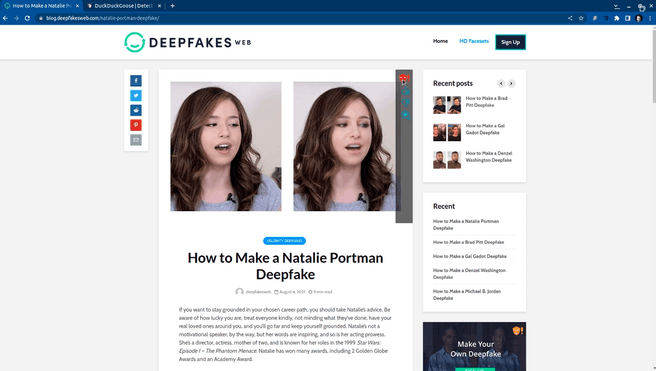This screenshot has height=371, width=656.
Task: Open the extensions puzzle icon
Action: click(617, 18)
